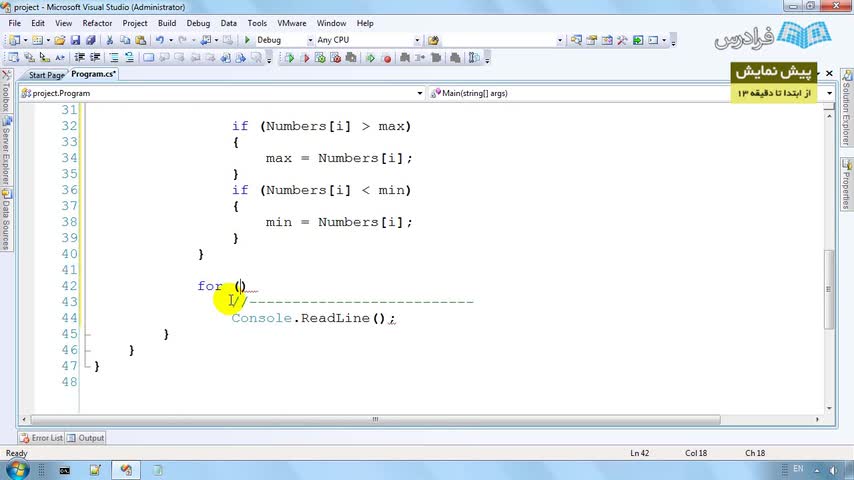854x480 pixels.
Task: Expand the Solution Explorer side tab
Action: tap(846, 108)
